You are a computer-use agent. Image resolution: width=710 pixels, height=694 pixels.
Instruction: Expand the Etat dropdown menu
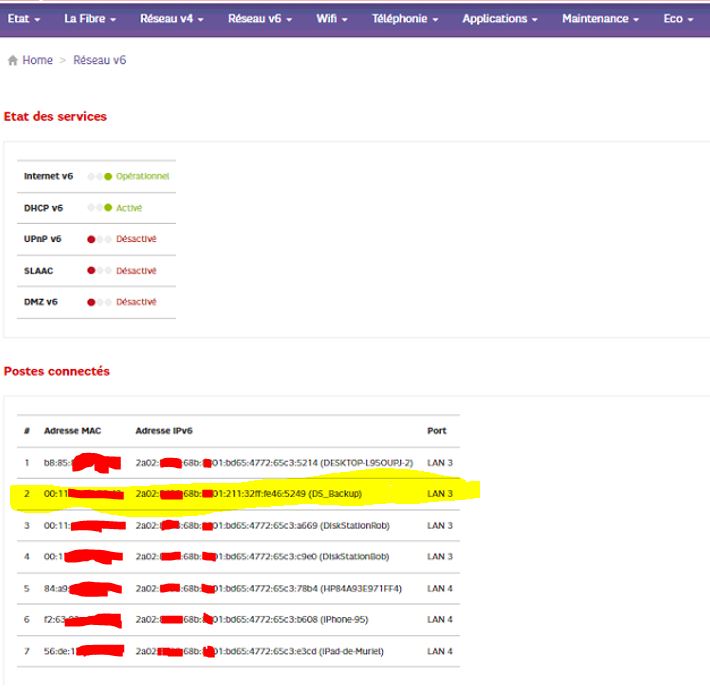[x=24, y=19]
